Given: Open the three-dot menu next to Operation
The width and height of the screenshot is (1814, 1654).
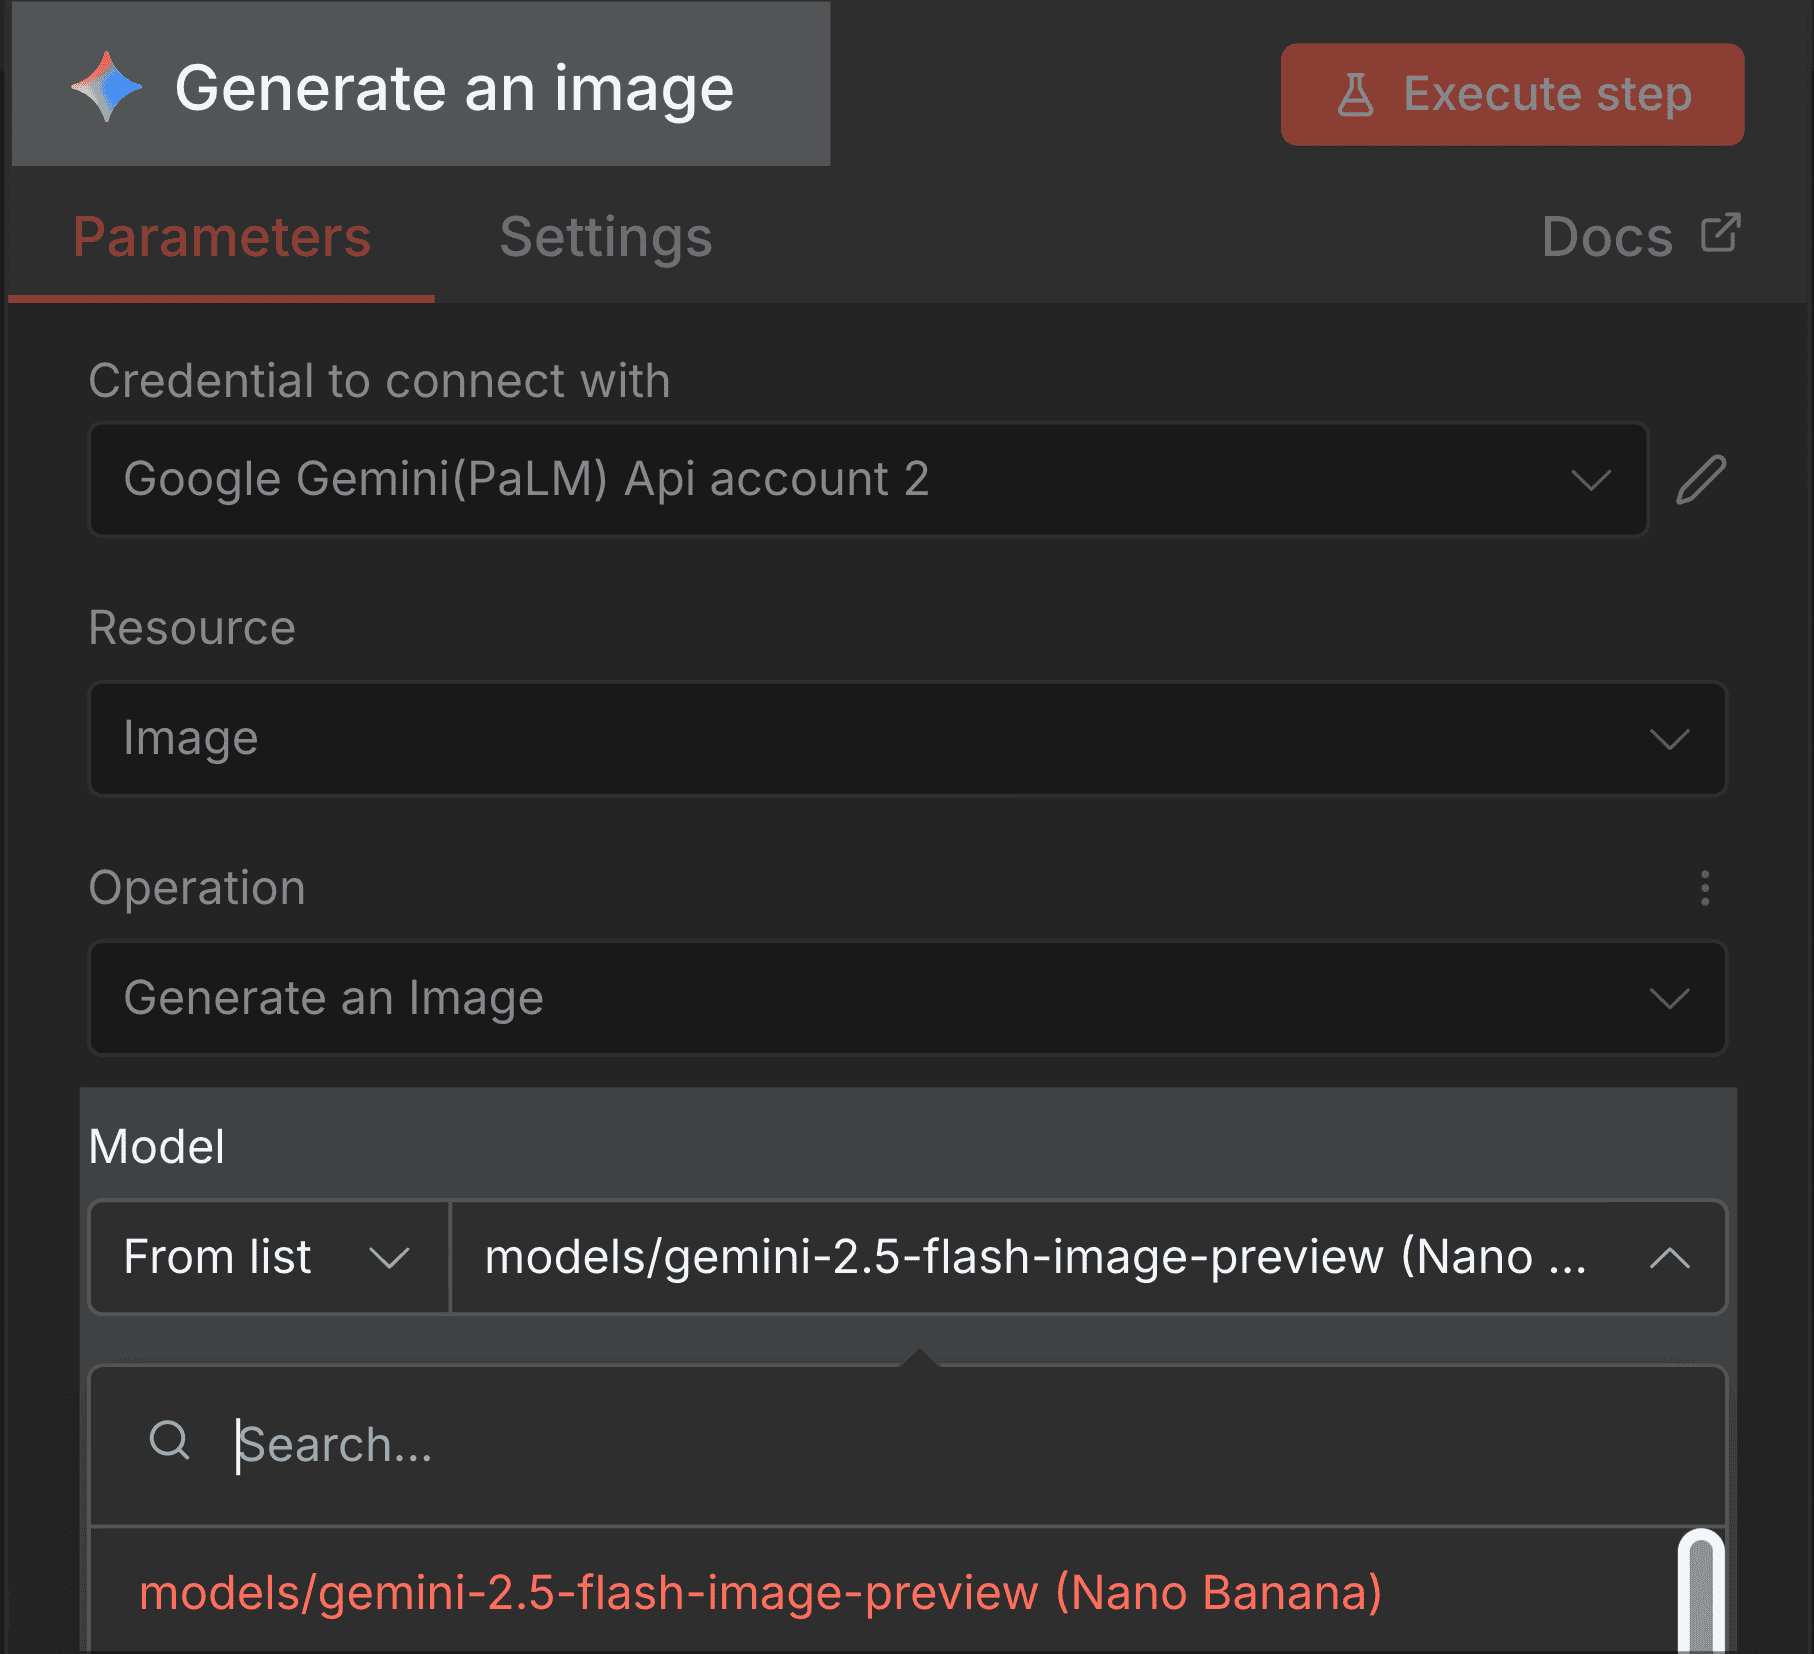Looking at the screenshot, I should click(x=1703, y=888).
